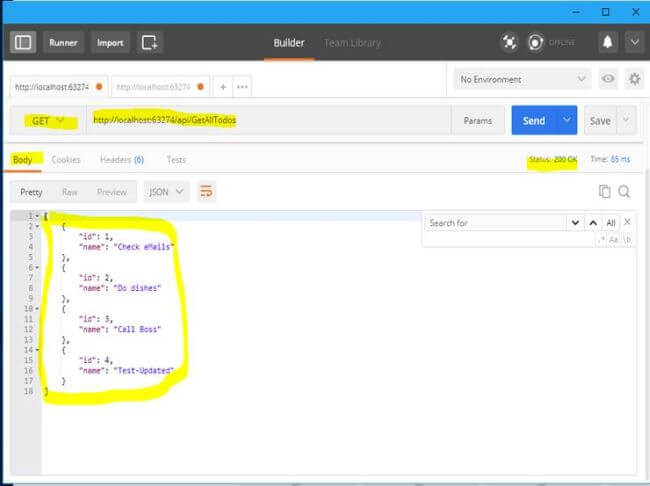
Task: Open the Params editor
Action: click(478, 120)
